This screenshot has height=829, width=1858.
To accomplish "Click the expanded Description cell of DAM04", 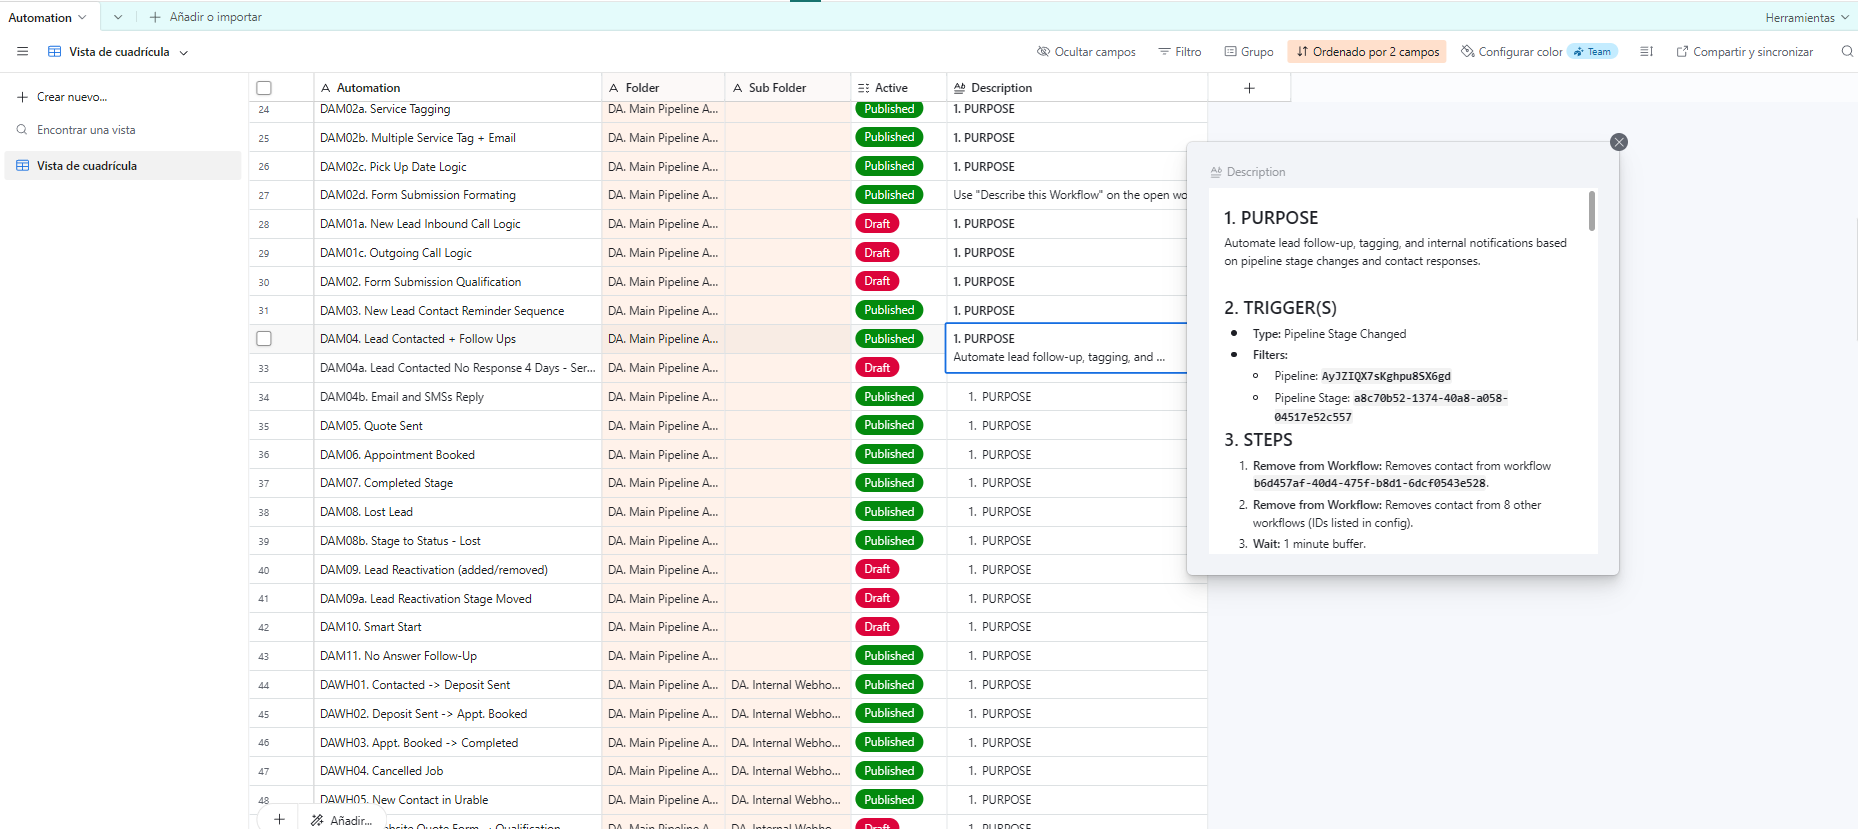I will (1066, 348).
